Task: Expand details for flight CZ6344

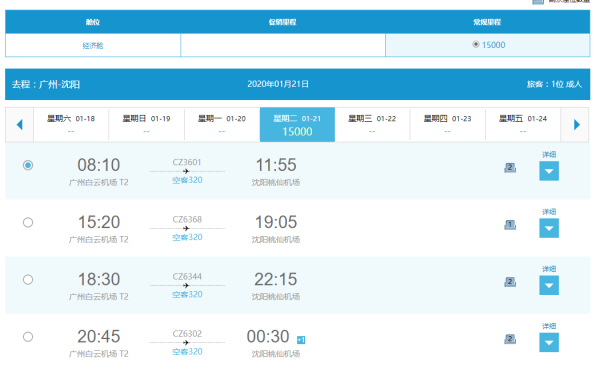Action: pyautogui.click(x=549, y=285)
